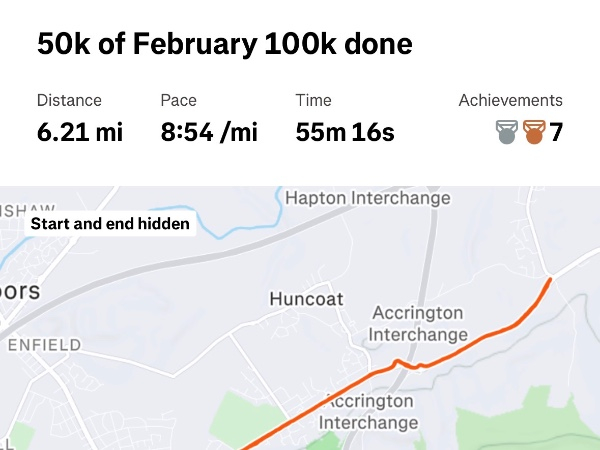This screenshot has width=600, height=450.
Task: Click the Accrington Interchange label above the route
Action: pyautogui.click(x=418, y=323)
